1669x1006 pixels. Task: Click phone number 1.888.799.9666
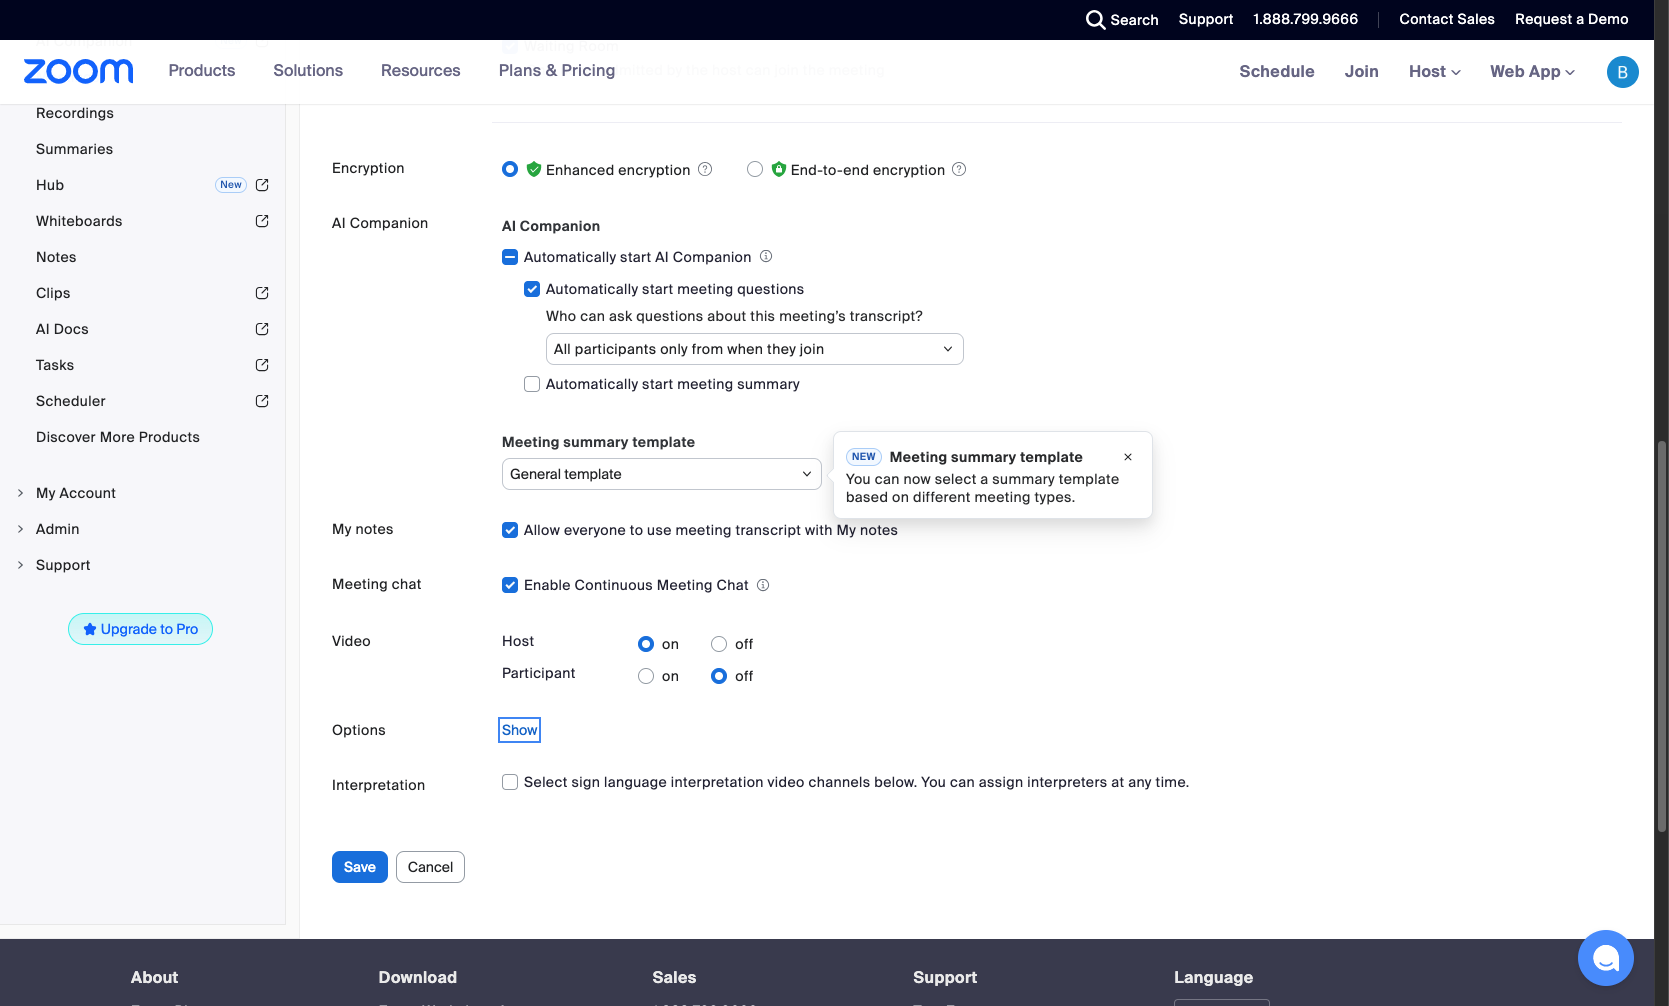pos(1305,19)
